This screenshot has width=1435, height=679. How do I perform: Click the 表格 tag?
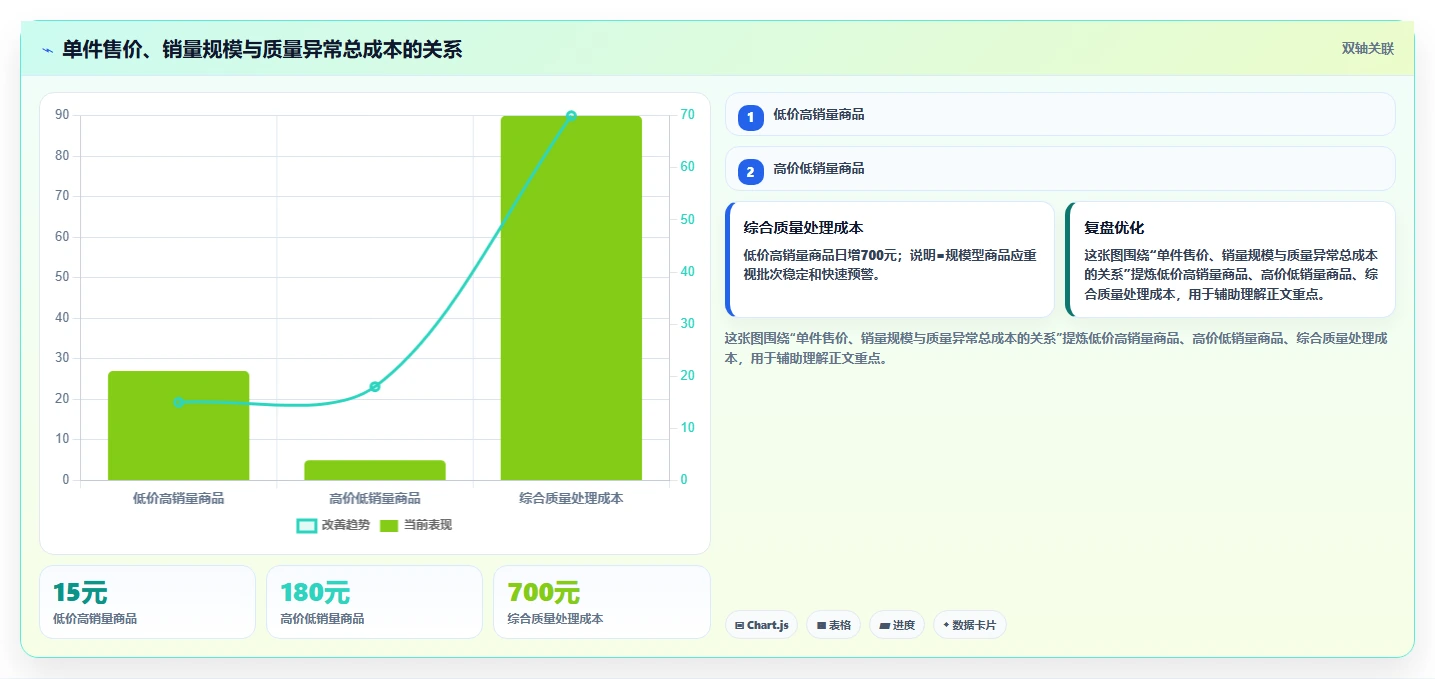(833, 625)
